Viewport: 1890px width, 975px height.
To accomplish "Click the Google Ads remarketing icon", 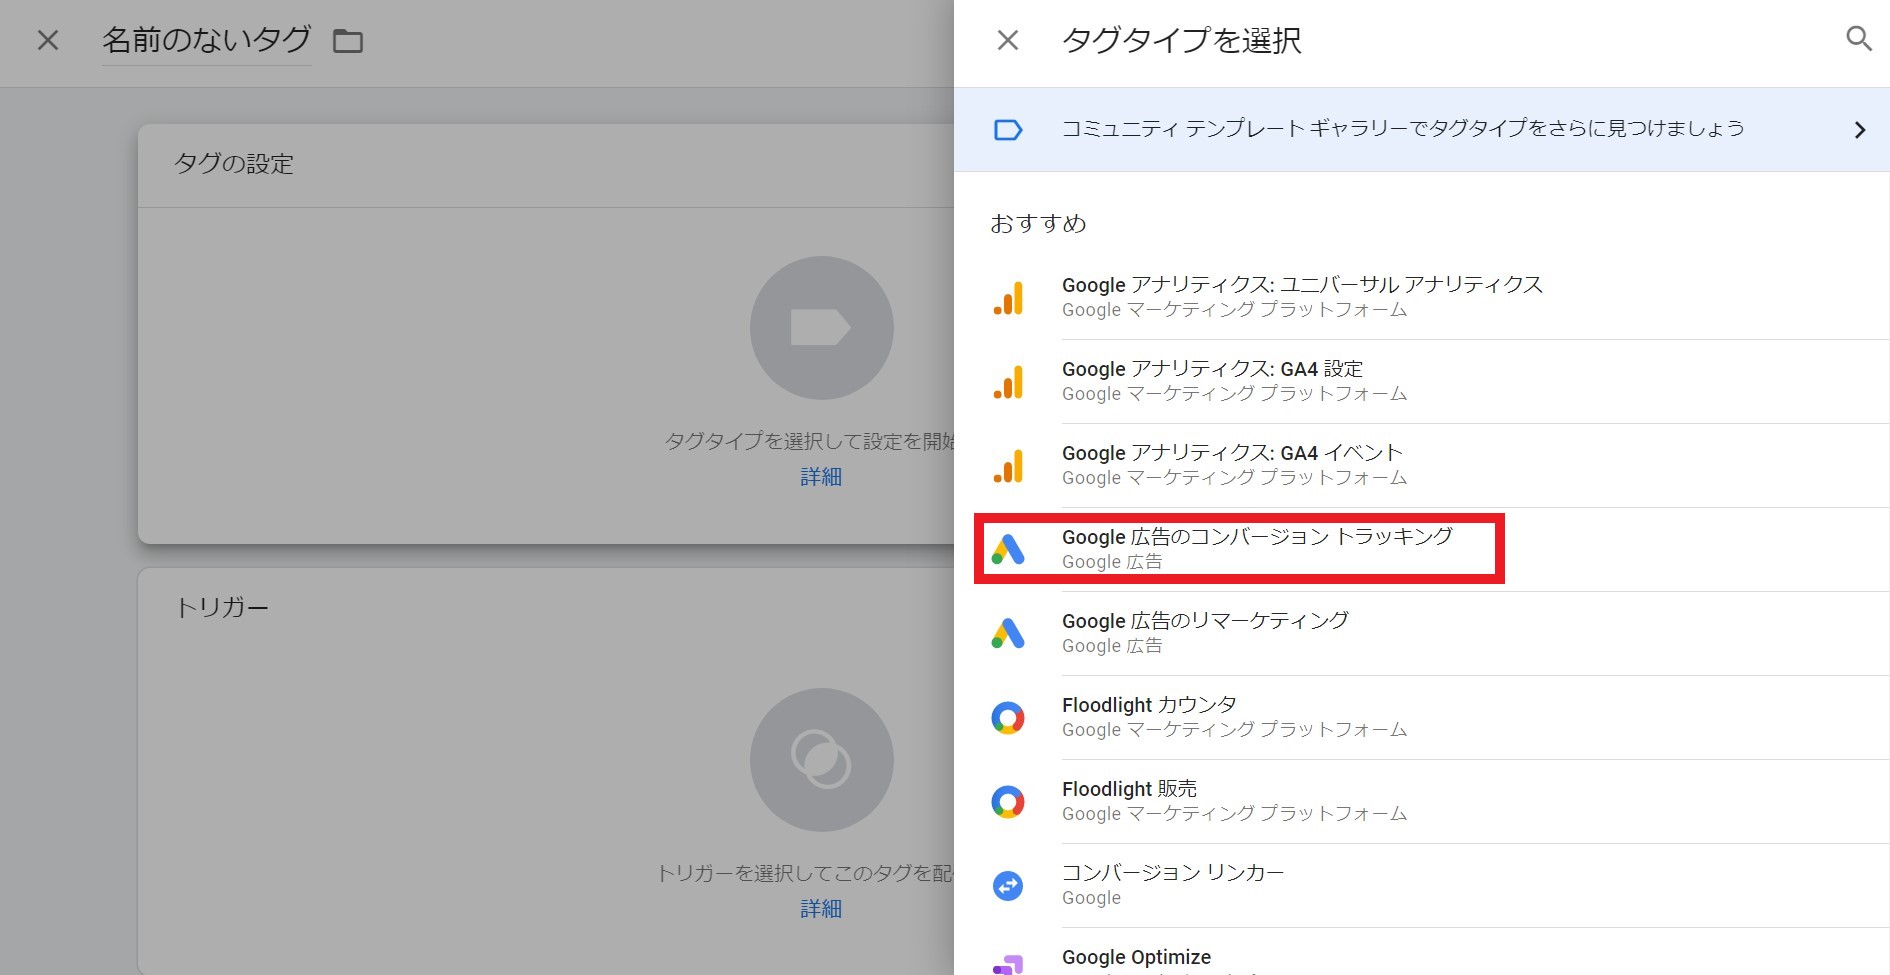I will tap(1008, 633).
